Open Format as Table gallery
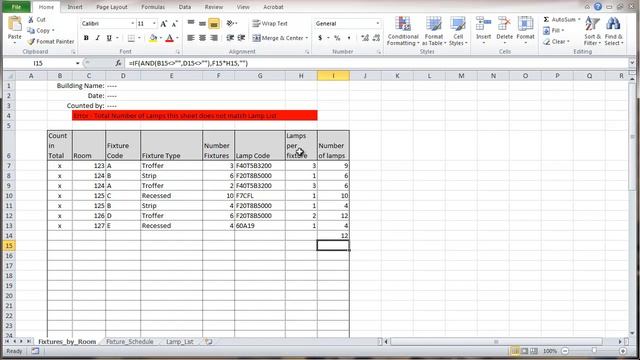The image size is (640, 360). pos(433,31)
